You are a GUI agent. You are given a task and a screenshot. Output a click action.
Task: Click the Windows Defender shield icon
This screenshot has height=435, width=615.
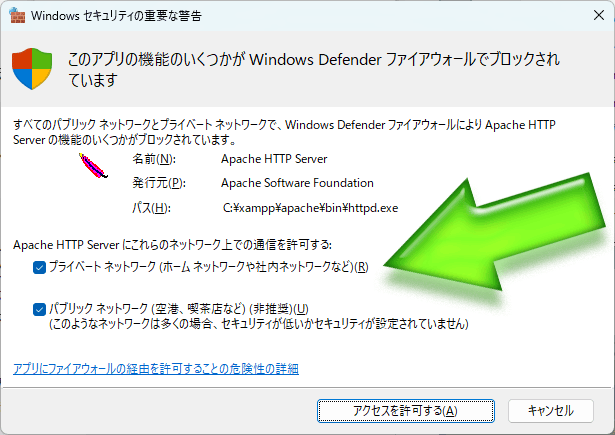click(32, 69)
